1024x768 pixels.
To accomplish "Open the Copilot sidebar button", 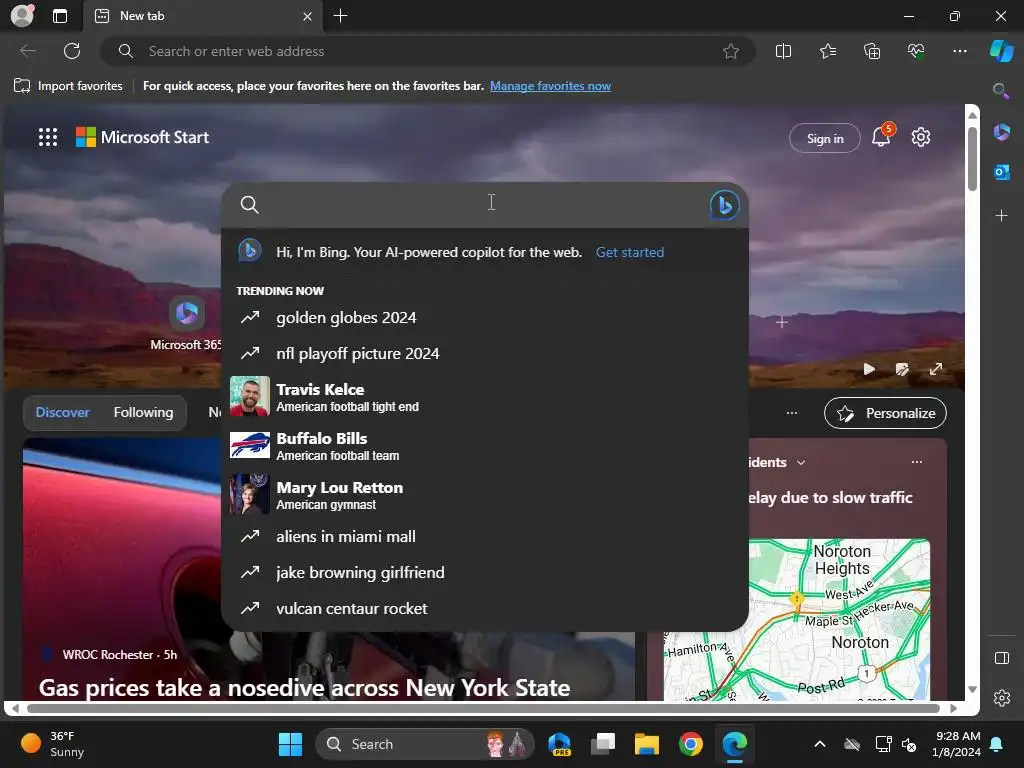I will (x=1001, y=51).
